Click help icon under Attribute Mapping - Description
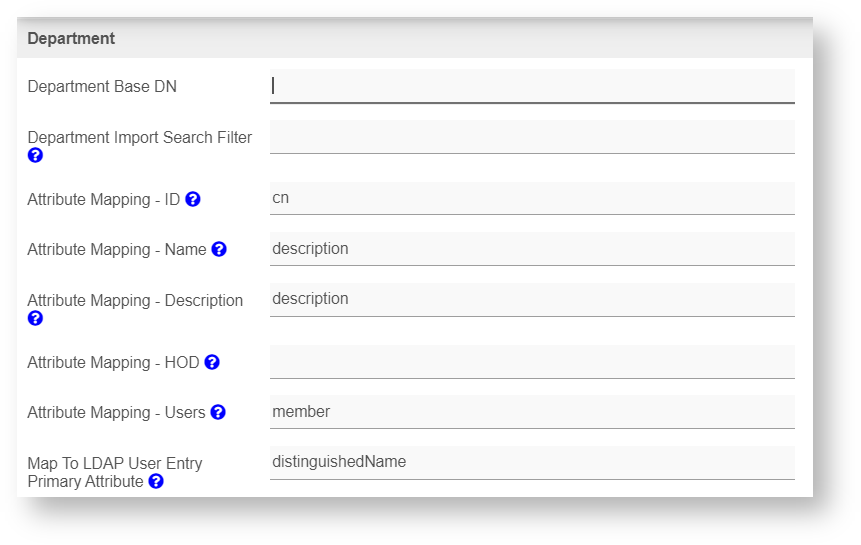Viewport: 861px width, 545px height. [35, 318]
